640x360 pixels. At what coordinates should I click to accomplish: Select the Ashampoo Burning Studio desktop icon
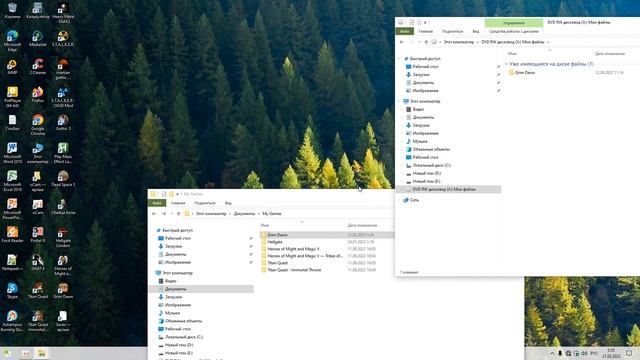(x=12, y=321)
